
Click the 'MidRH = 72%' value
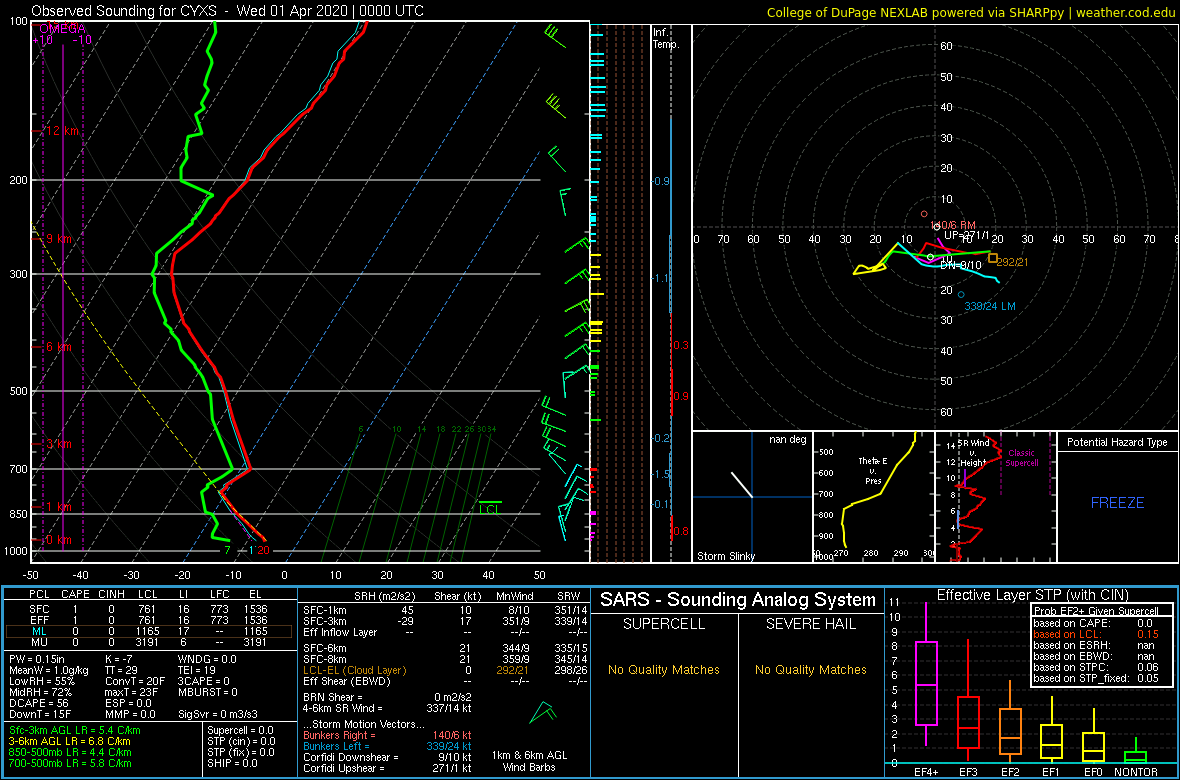click(41, 693)
